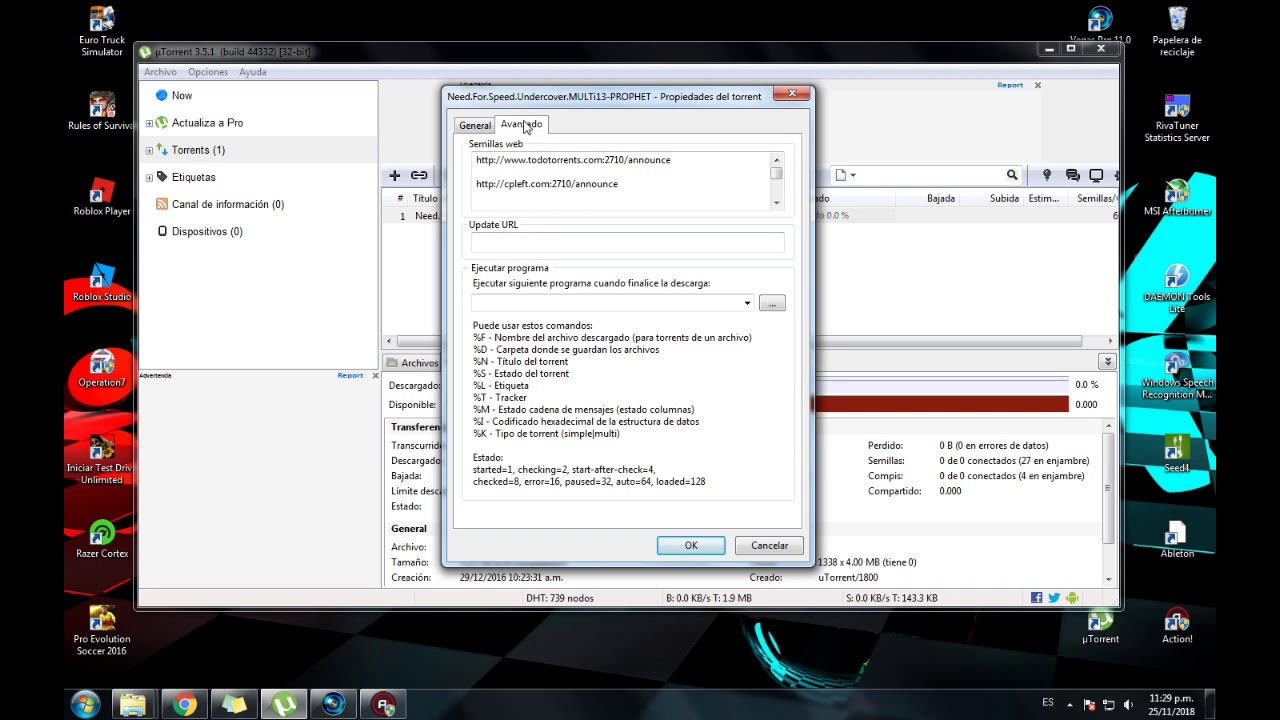
Task: Click the Bajada column header
Action: [940, 198]
